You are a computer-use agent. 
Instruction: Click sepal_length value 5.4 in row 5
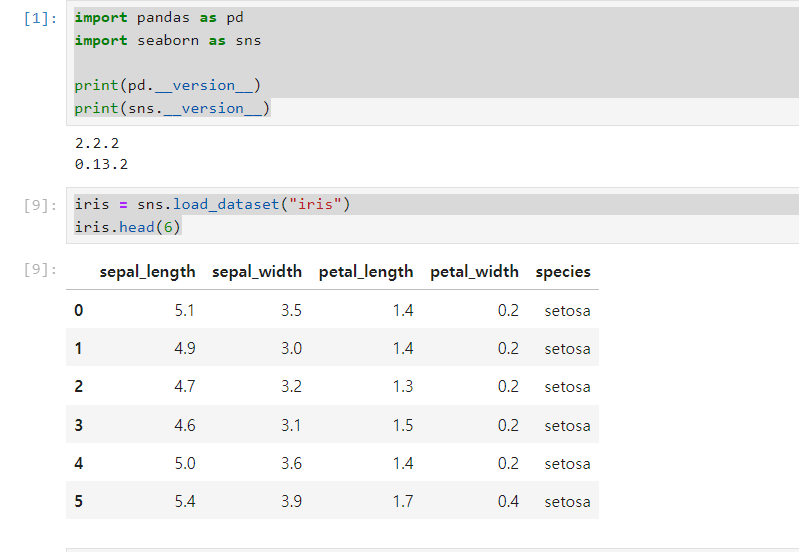(184, 502)
